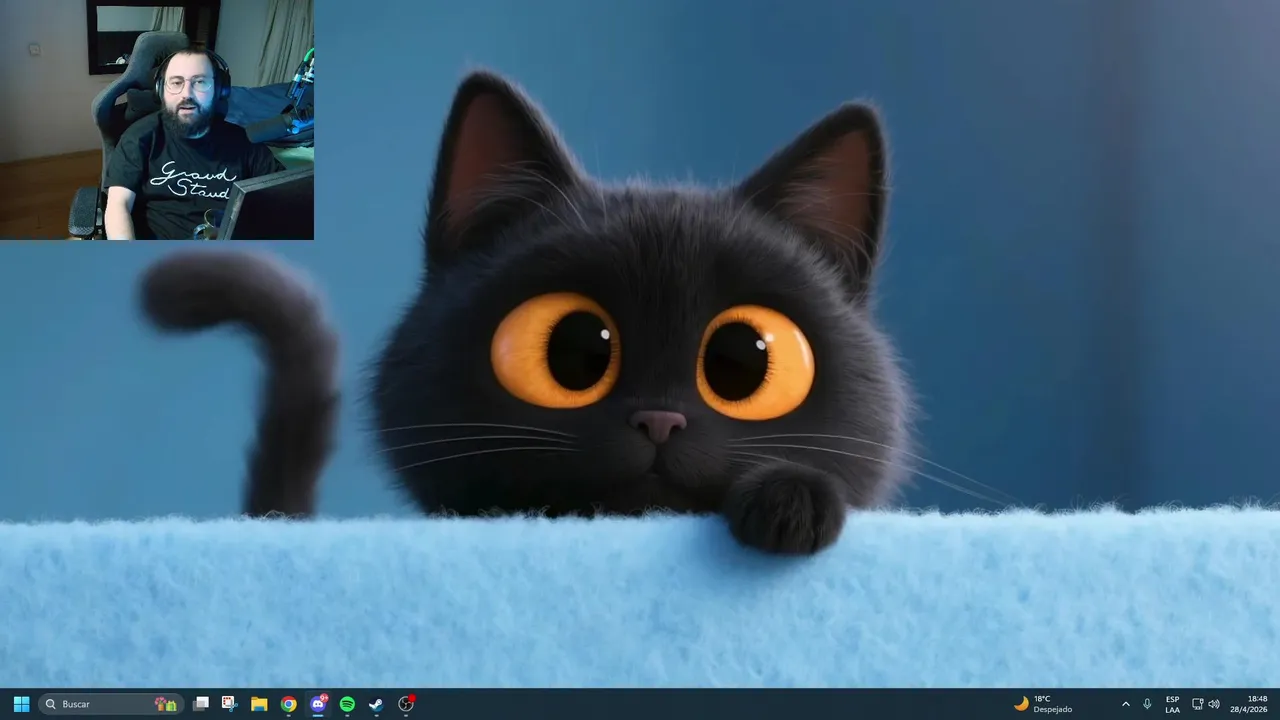Open Google Chrome from the taskbar
1280x720 pixels.
[x=288, y=704]
